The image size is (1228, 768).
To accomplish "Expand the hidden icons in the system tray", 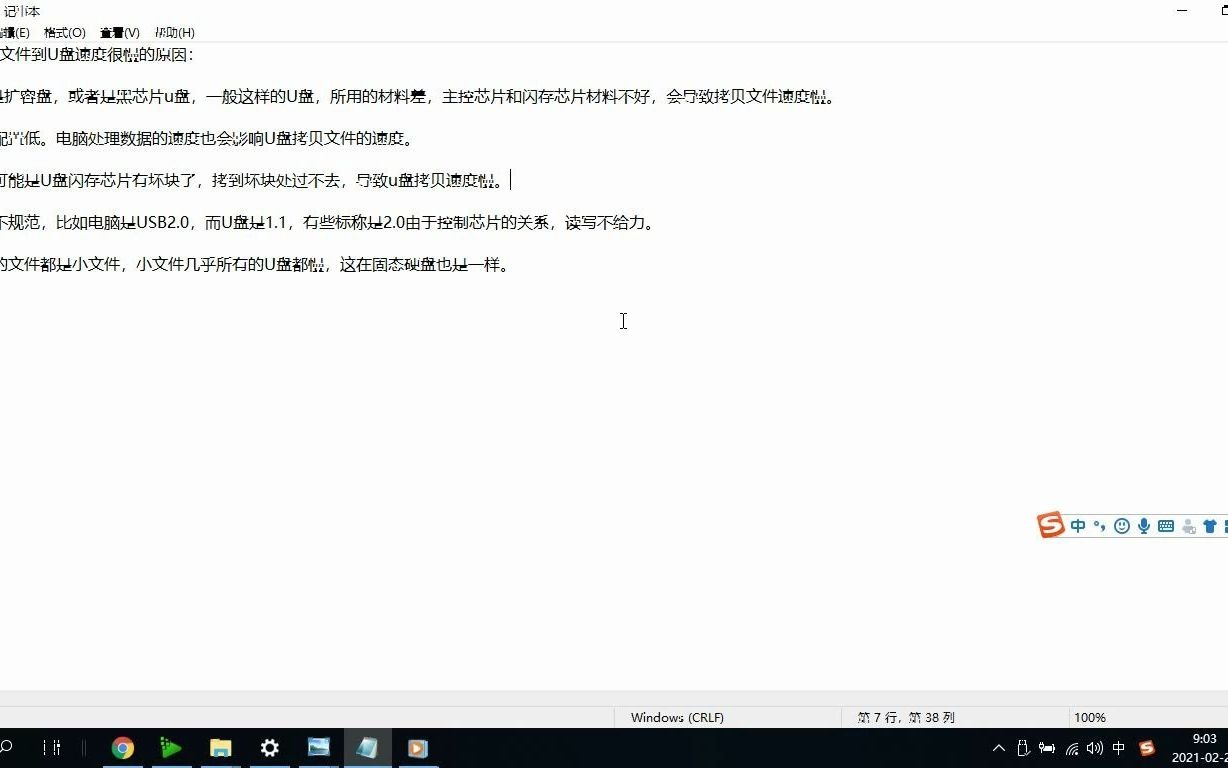I will tap(999, 747).
